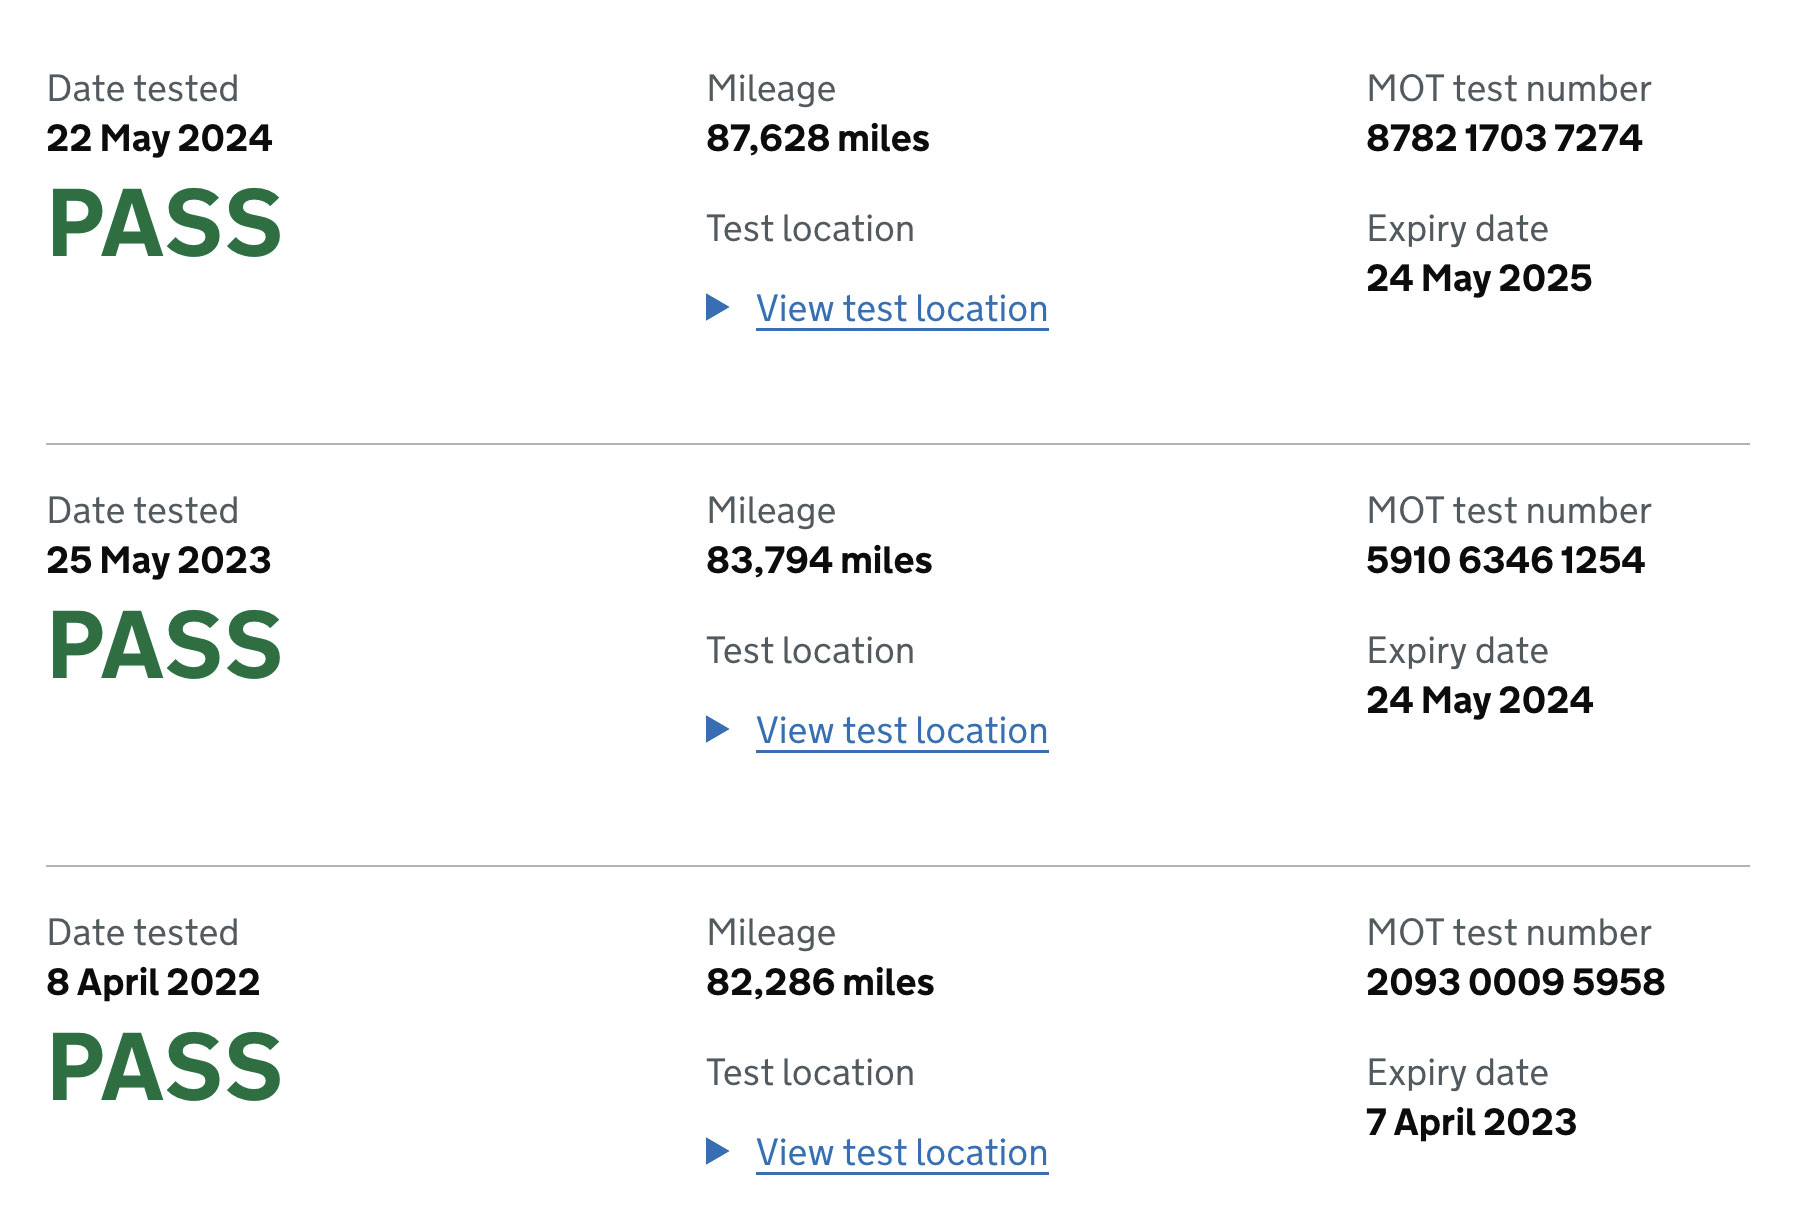The height and width of the screenshot is (1226, 1794).
Task: Expand the disclosure triangle for the 22 May 2024 test
Action: (x=717, y=307)
